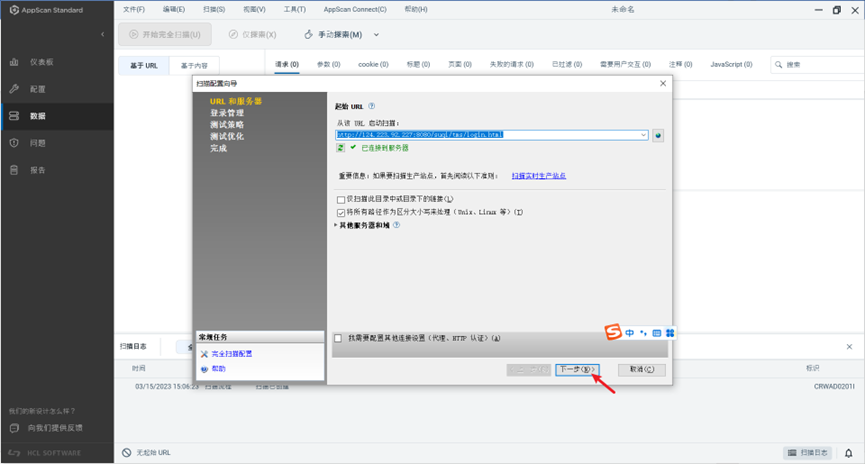
Task: Open the 帮助(H) menu in menu bar
Action: pos(416,9)
